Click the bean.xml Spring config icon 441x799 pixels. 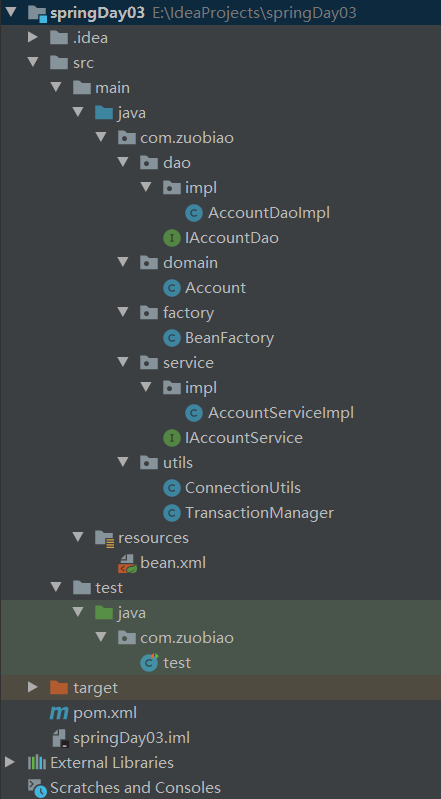[127, 563]
